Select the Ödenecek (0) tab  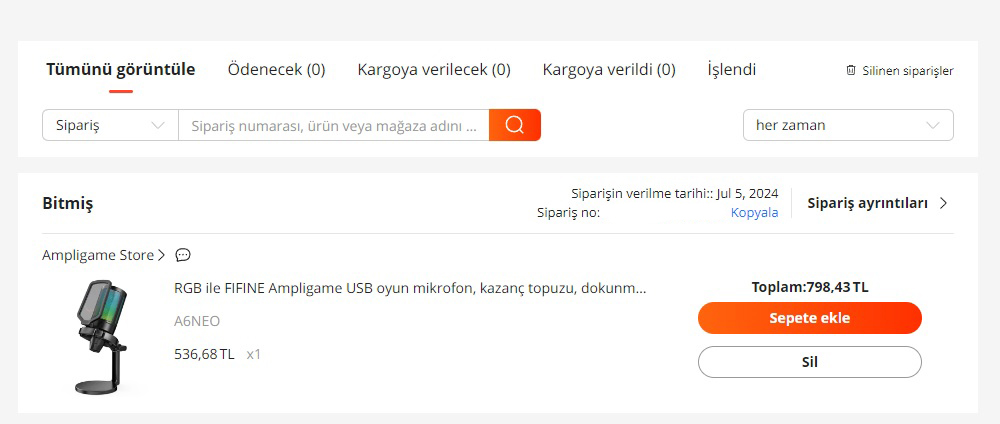(276, 70)
